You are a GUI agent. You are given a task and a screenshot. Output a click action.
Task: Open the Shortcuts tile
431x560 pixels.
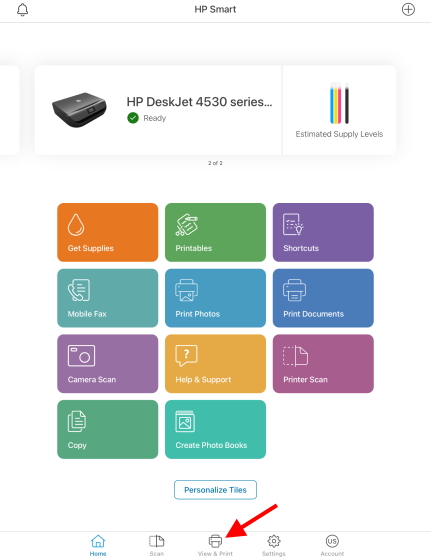click(x=323, y=232)
